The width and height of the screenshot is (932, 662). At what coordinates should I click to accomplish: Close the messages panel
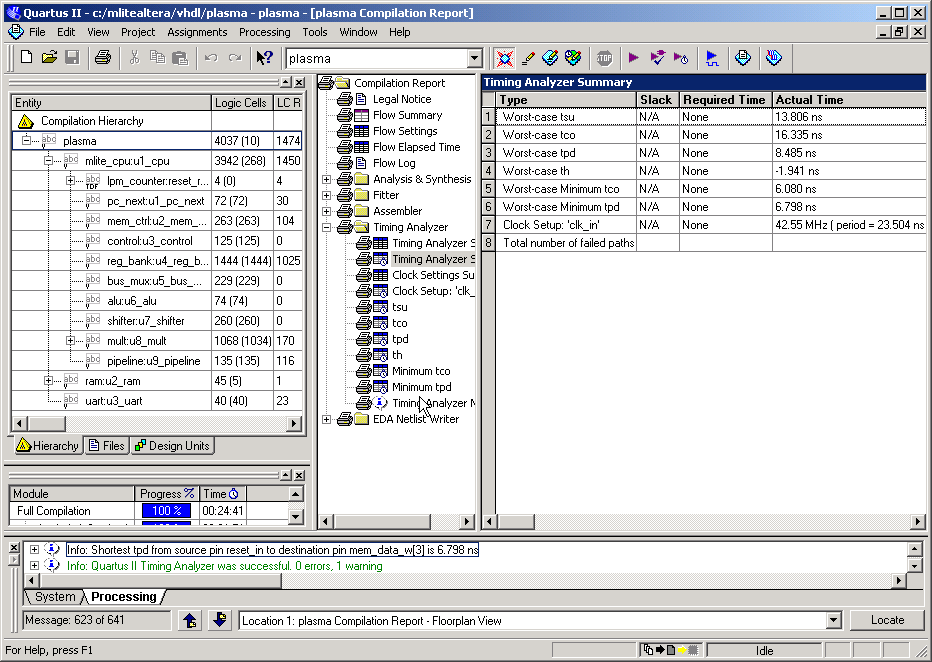(14, 547)
